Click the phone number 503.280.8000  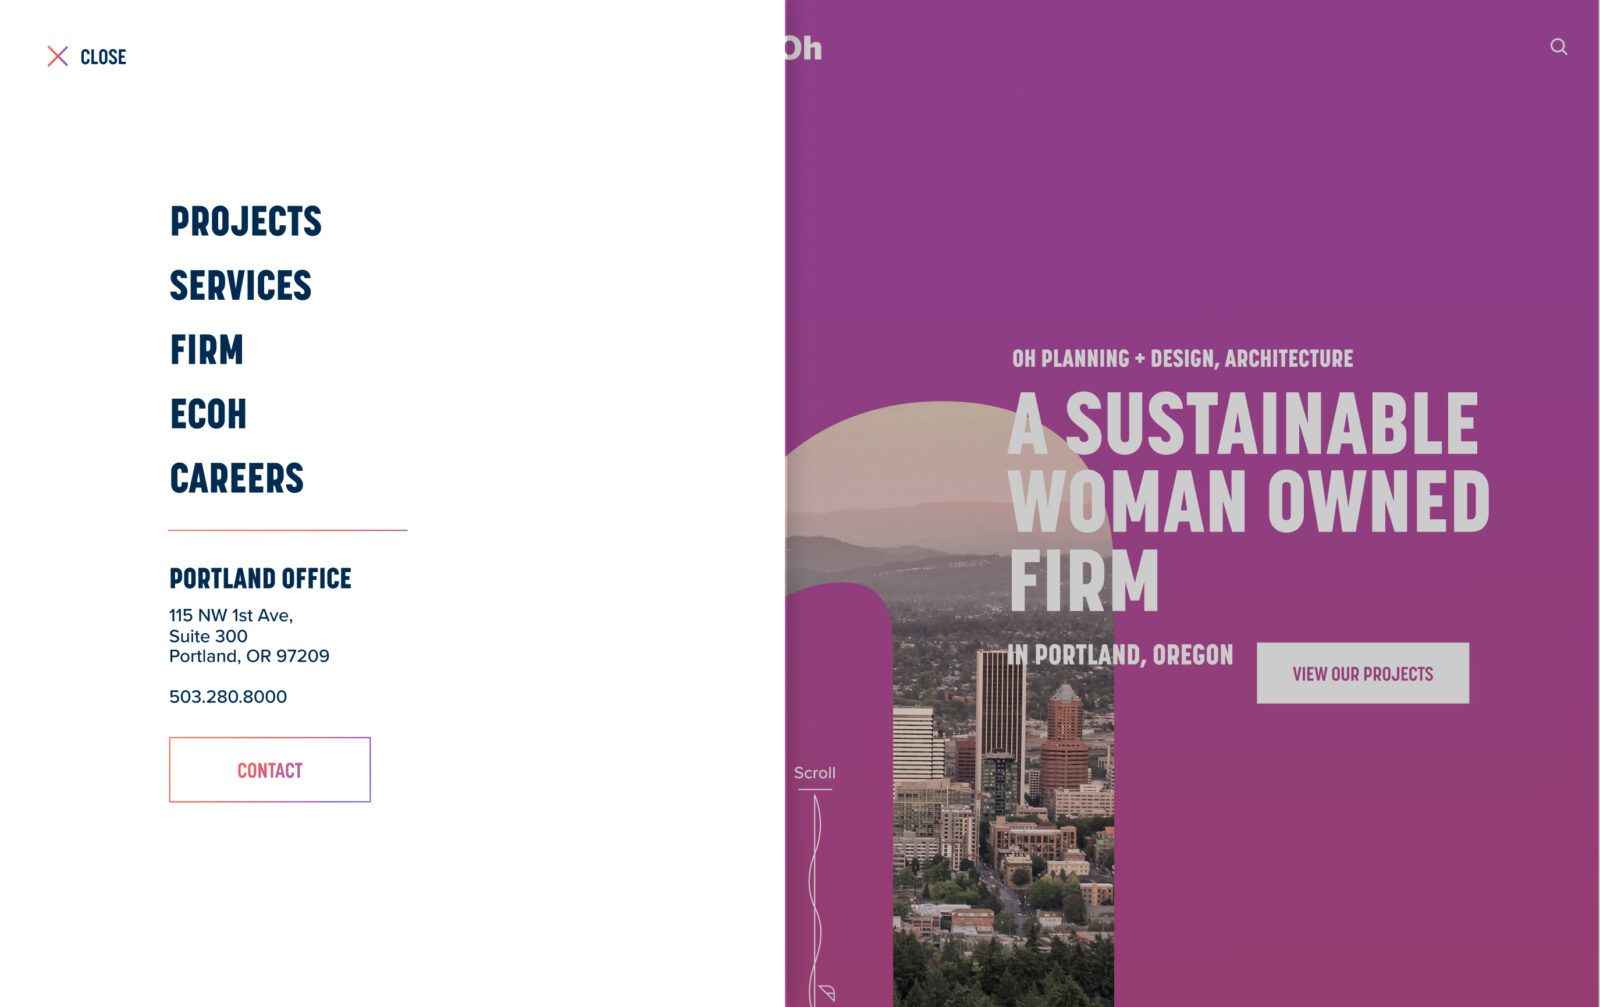click(x=228, y=697)
